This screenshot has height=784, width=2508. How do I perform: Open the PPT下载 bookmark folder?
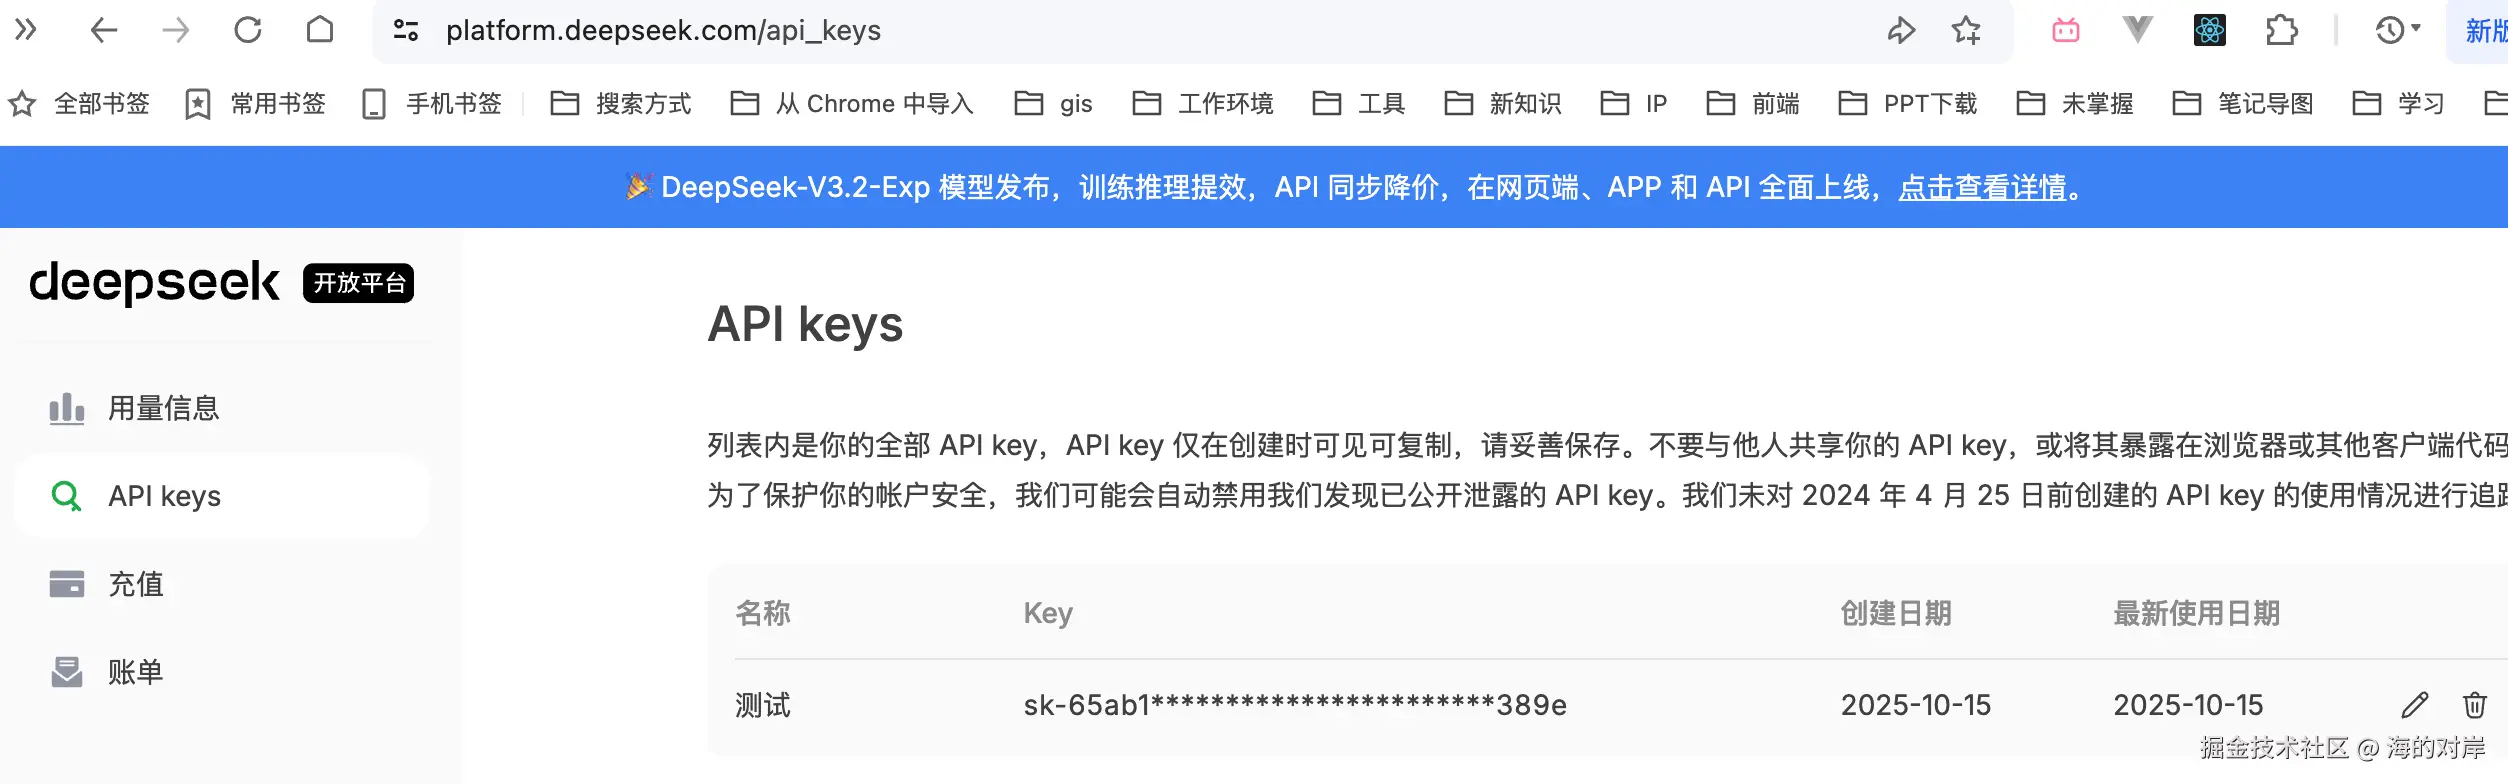click(1908, 104)
